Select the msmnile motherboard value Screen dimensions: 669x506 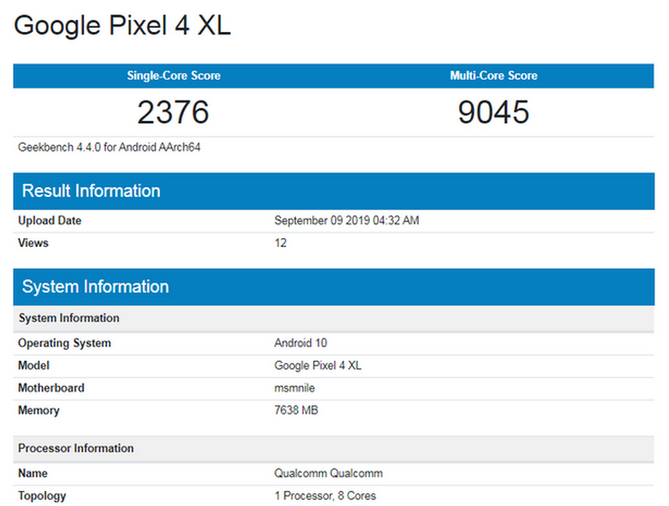[294, 388]
